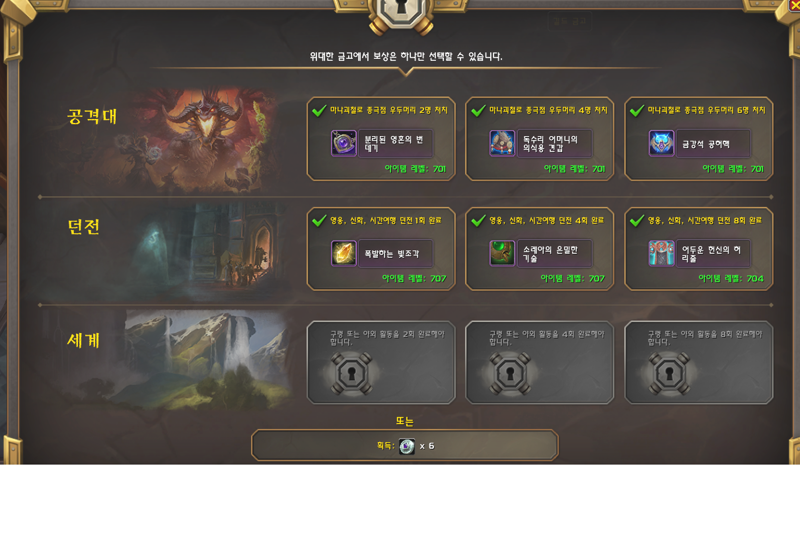Click the locked keyhole for 8회 world activities

click(x=669, y=374)
